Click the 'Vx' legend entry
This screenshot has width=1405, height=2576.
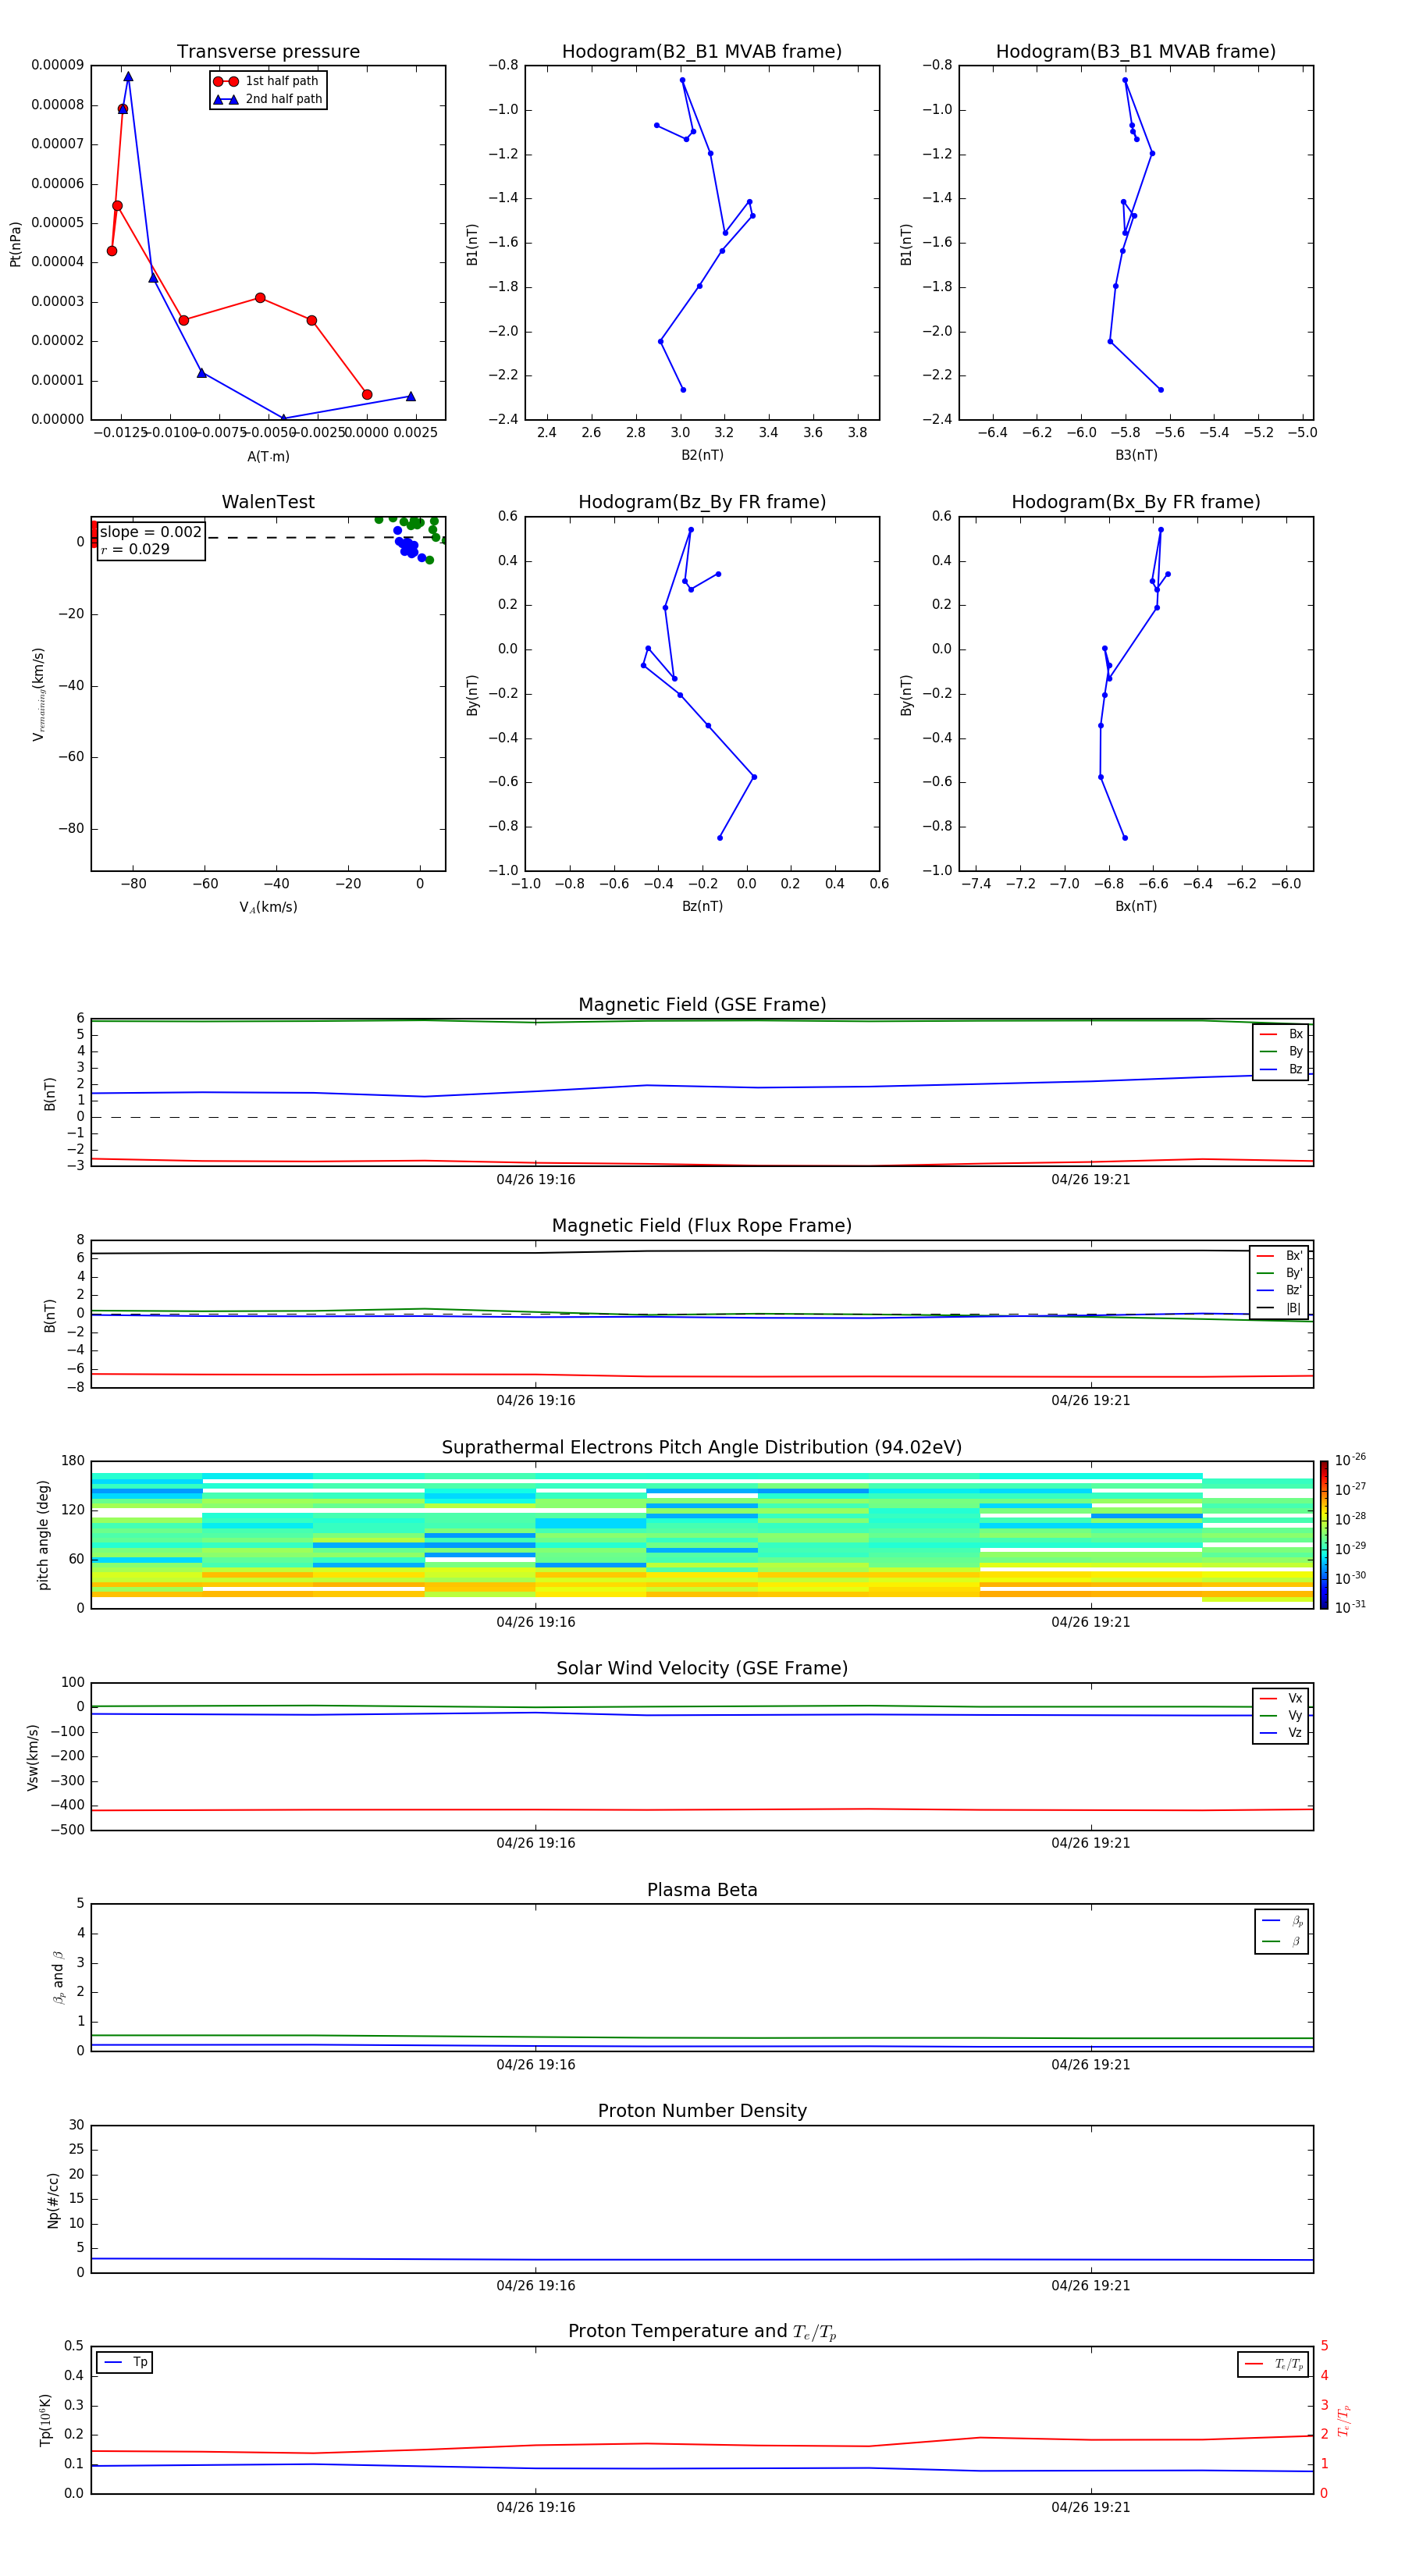[1282, 1698]
